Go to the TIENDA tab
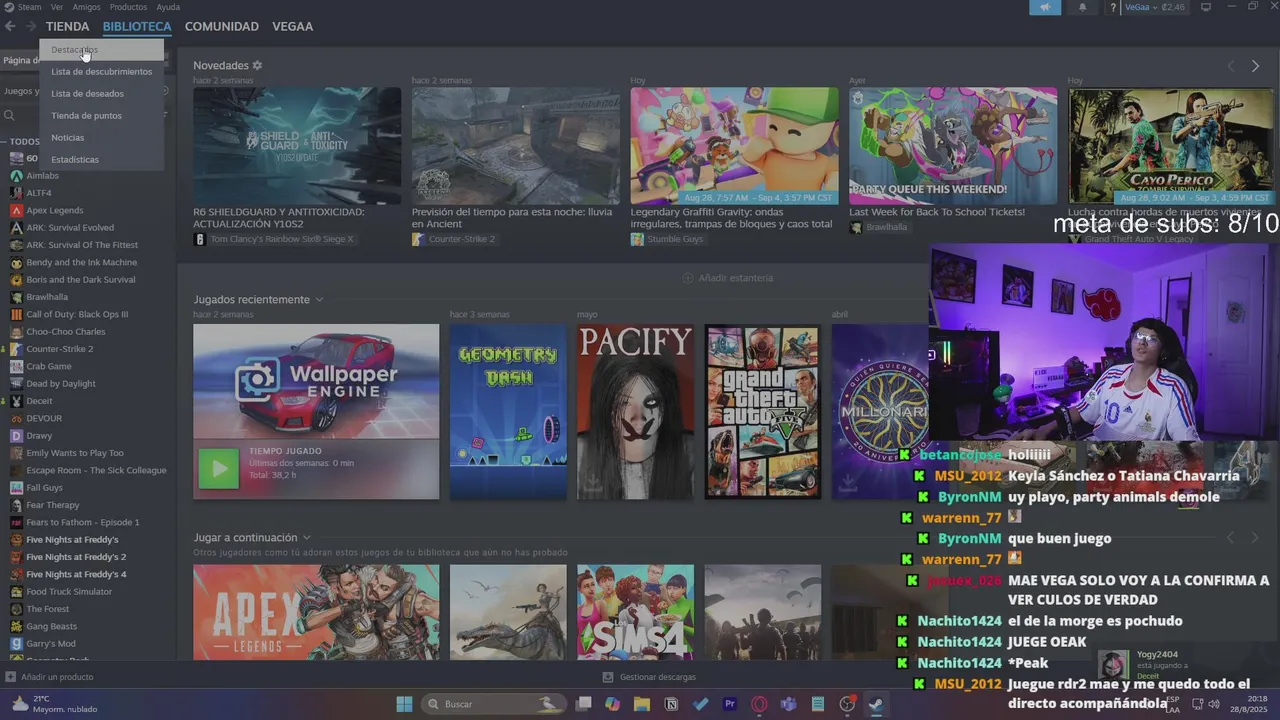The width and height of the screenshot is (1280, 720). point(67,26)
